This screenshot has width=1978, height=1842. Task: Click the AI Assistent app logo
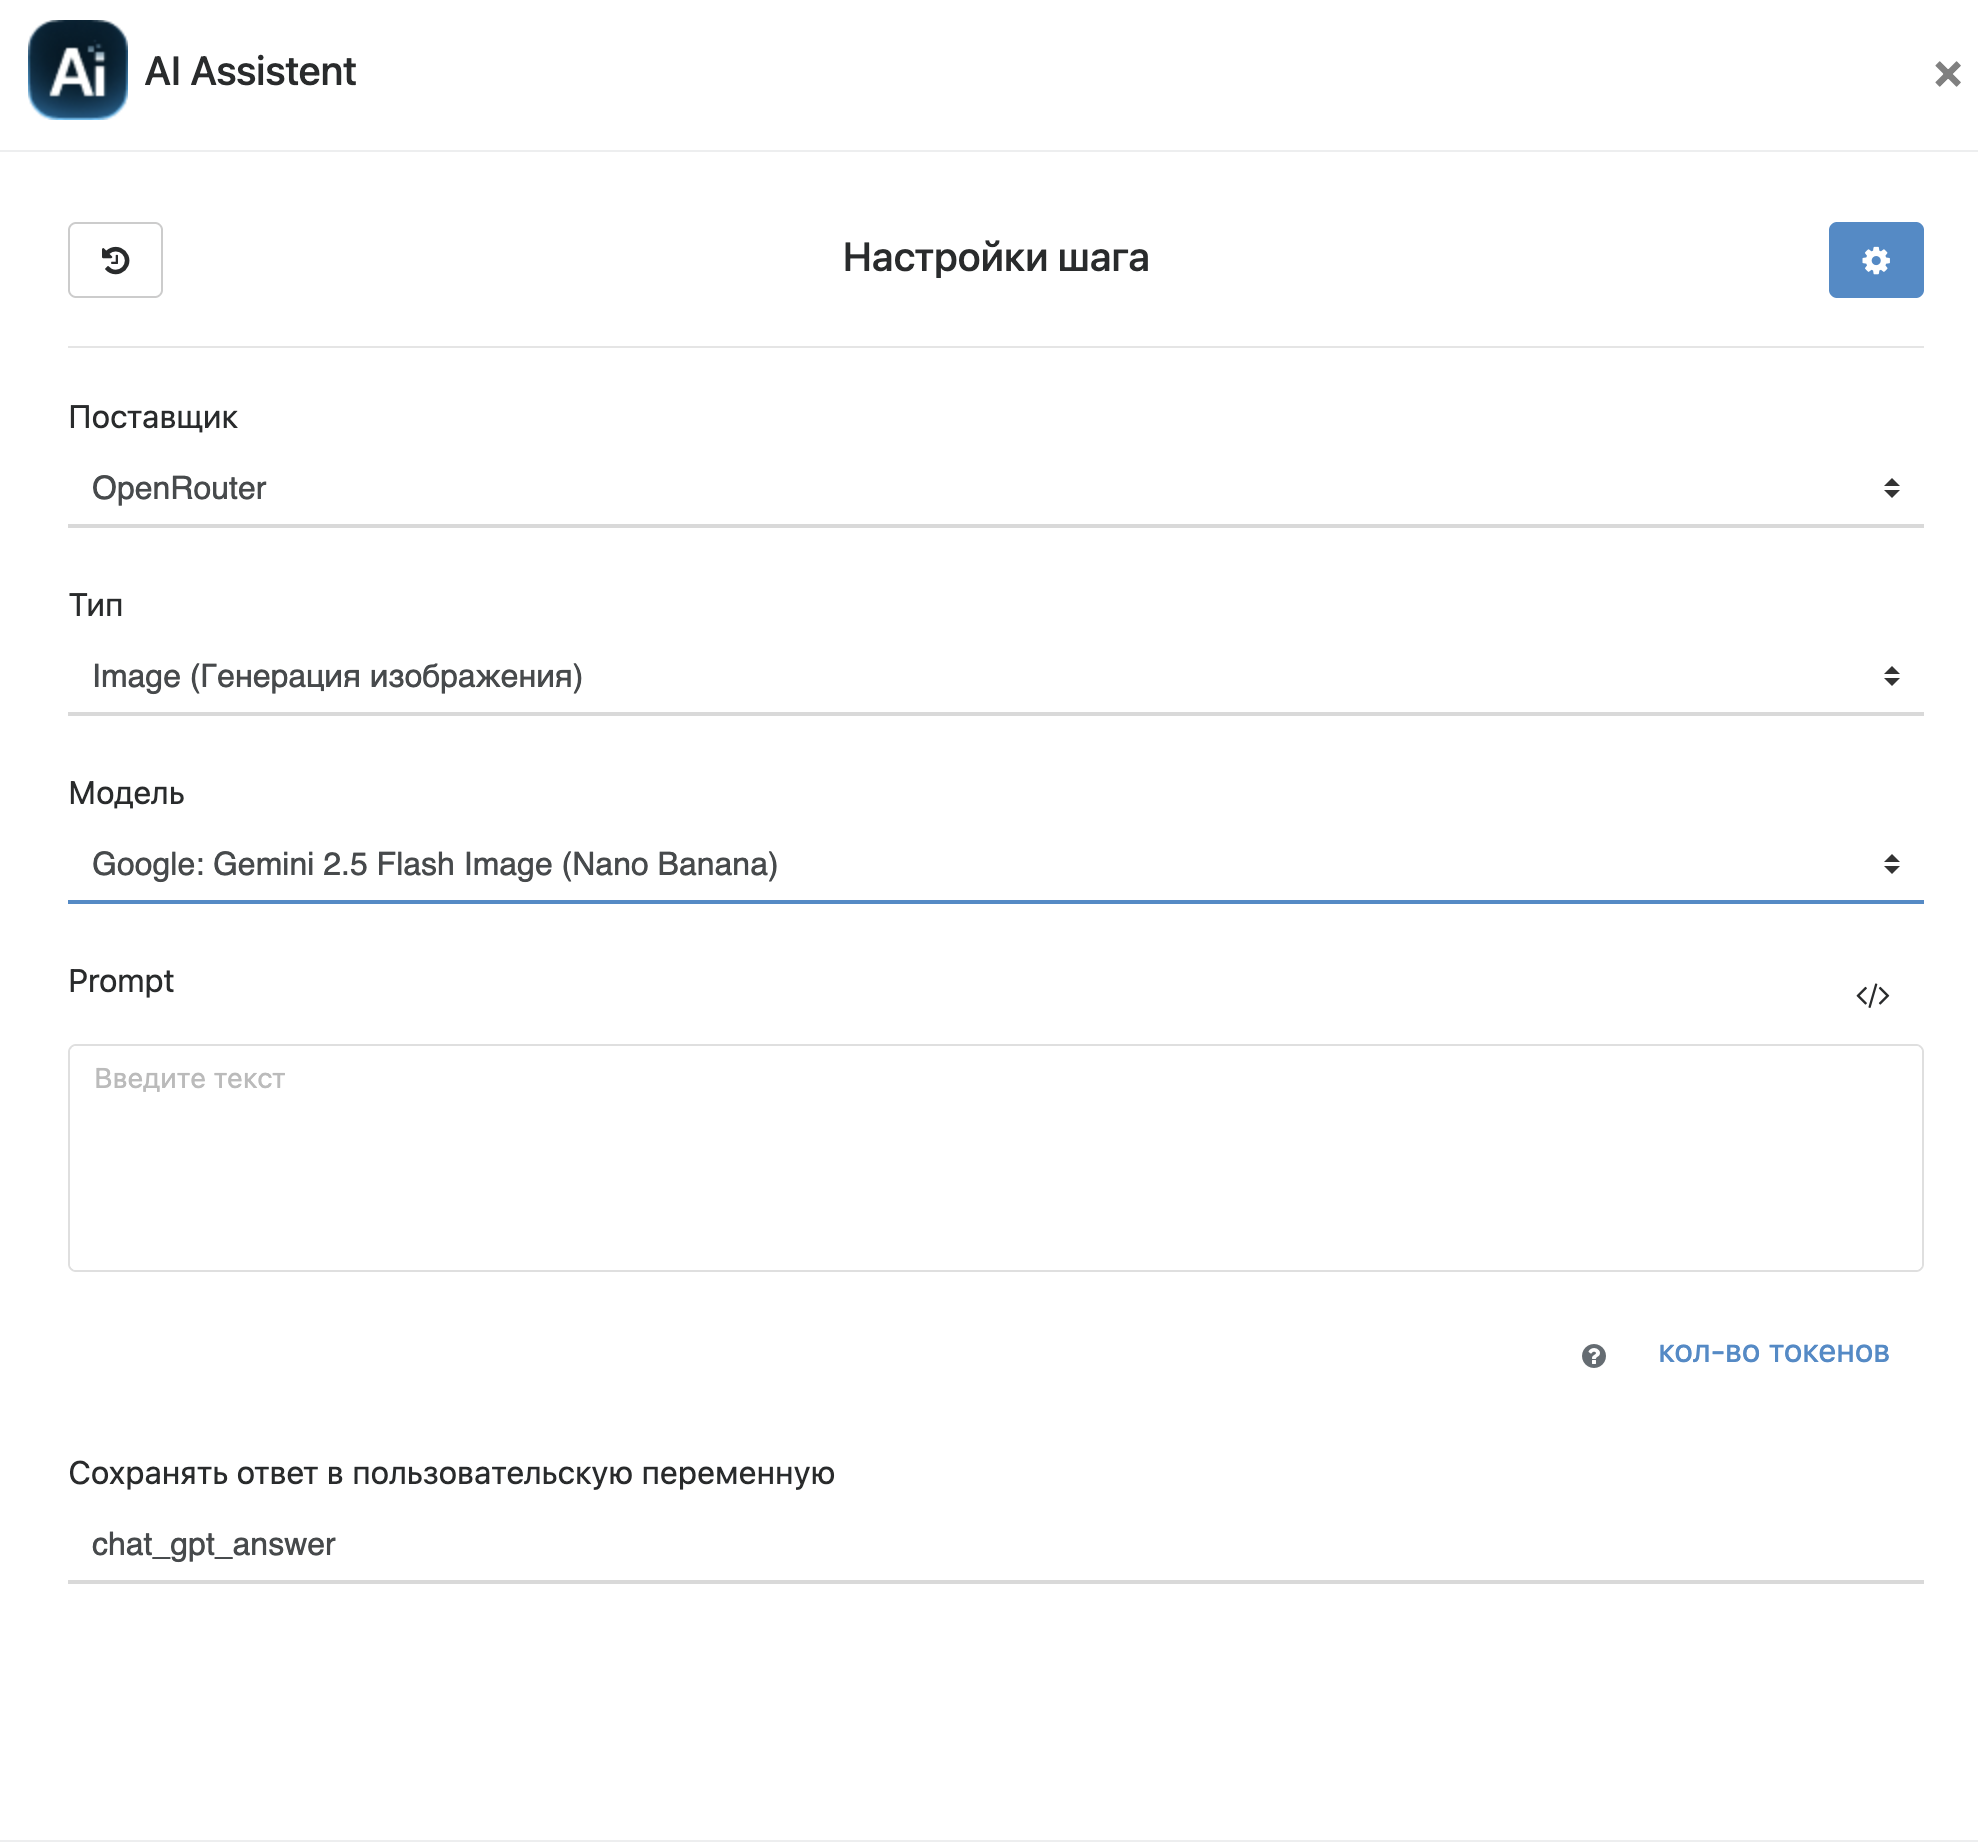(x=78, y=70)
